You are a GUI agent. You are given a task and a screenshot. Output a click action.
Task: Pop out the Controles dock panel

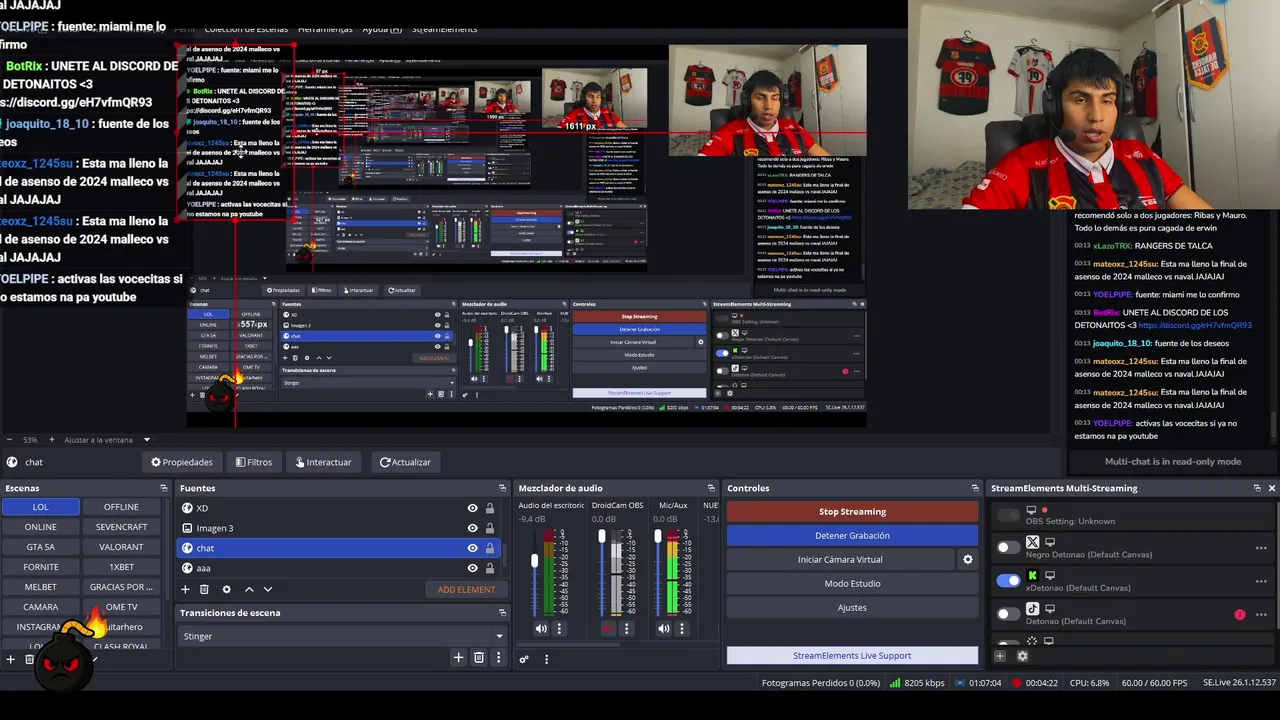(975, 488)
